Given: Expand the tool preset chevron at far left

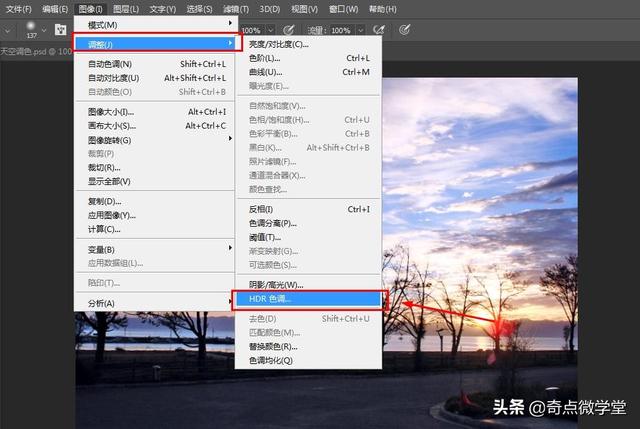Looking at the screenshot, I should pos(7,30).
